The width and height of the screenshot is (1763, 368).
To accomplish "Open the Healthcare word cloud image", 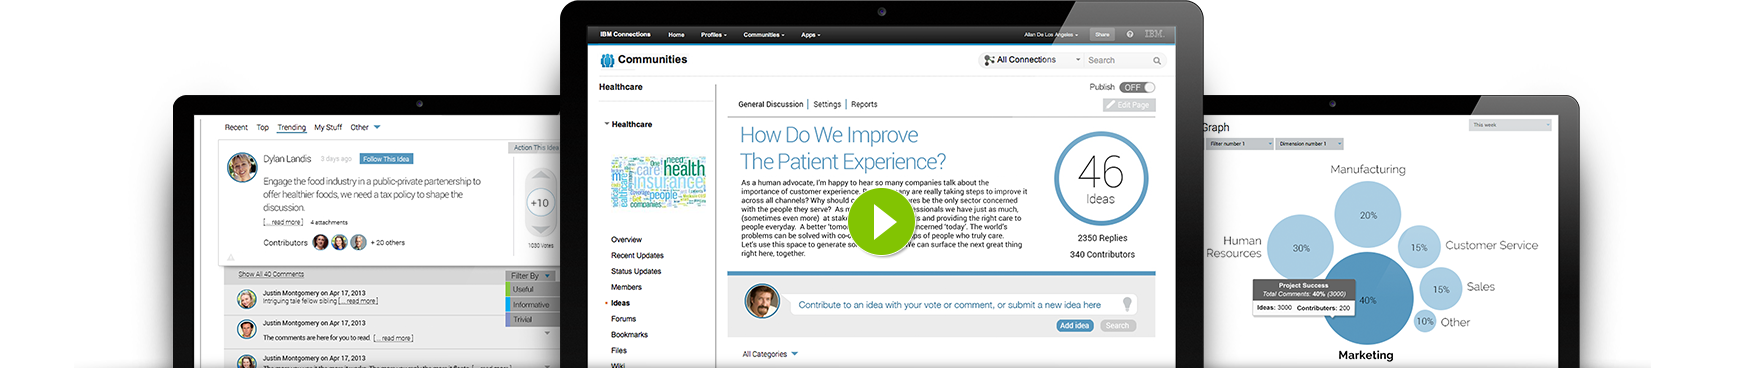I will 658,182.
